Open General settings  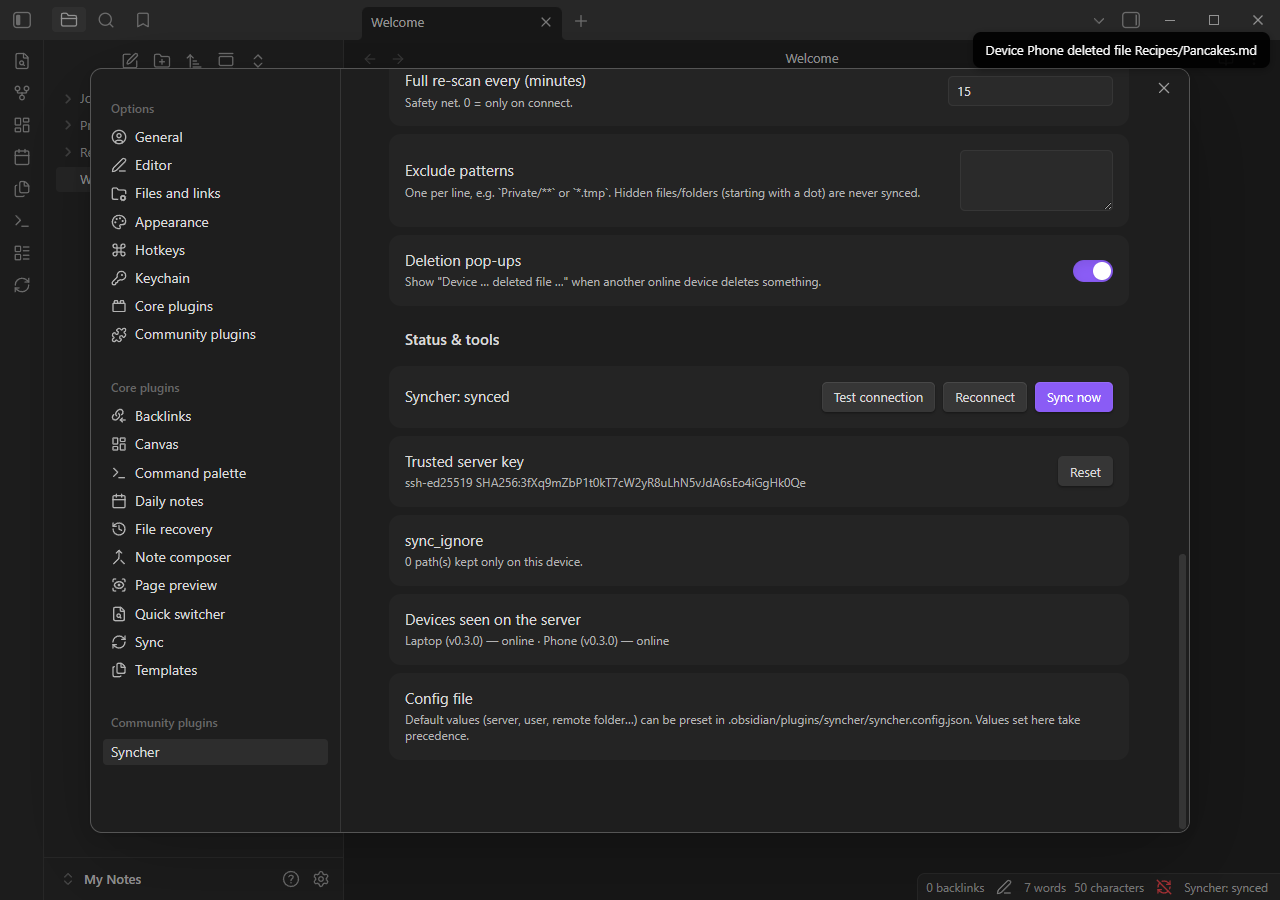coord(215,137)
